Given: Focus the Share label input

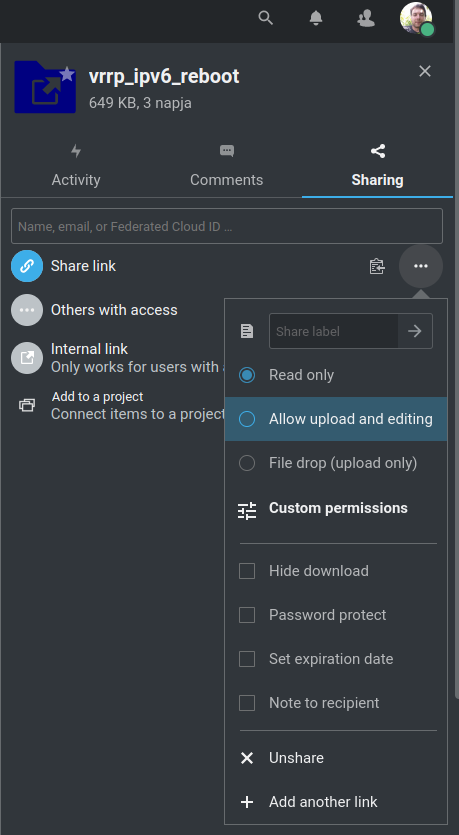Looking at the screenshot, I should pos(334,331).
